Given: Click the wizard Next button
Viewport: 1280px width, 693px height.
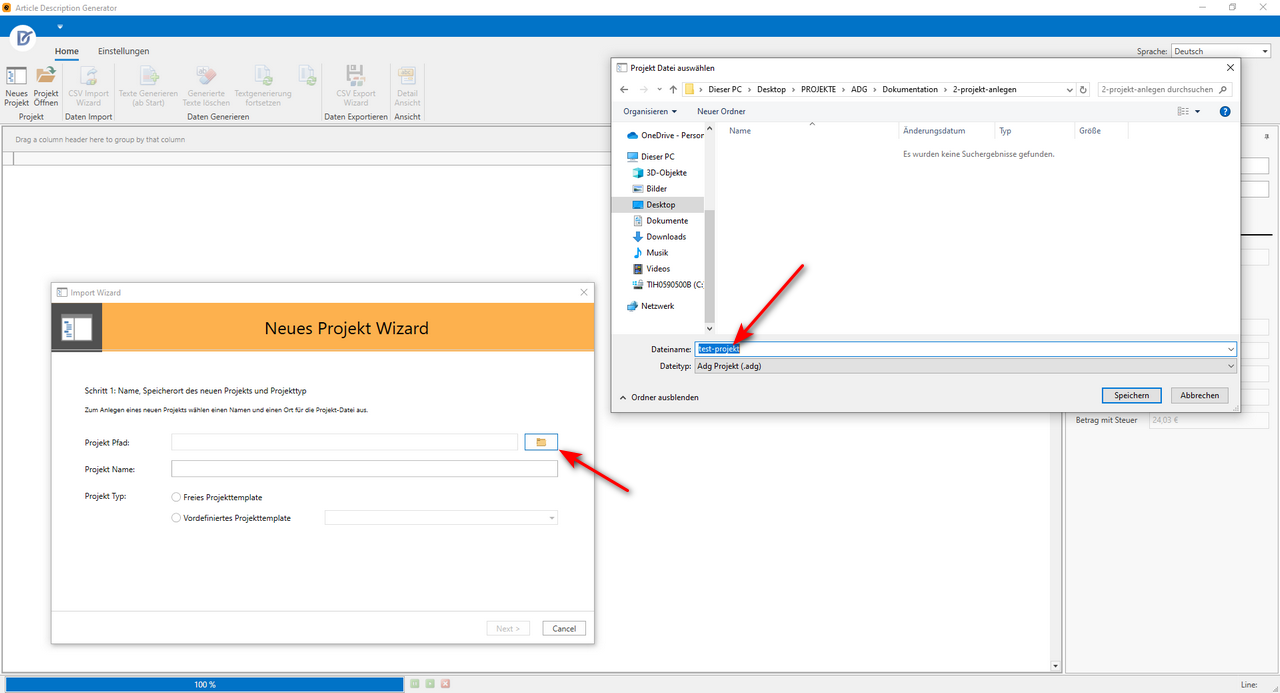Looking at the screenshot, I should (x=508, y=628).
